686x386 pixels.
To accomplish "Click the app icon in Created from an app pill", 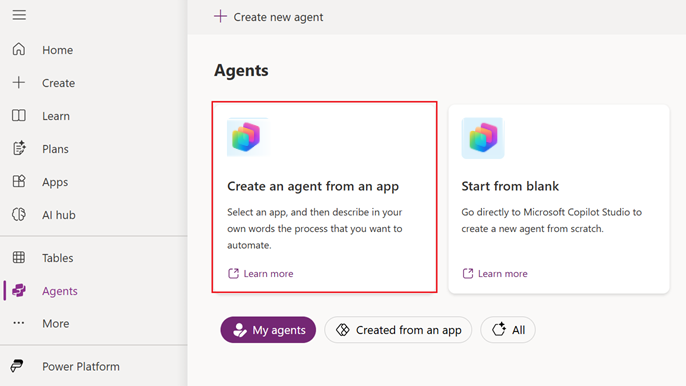I will tap(343, 330).
